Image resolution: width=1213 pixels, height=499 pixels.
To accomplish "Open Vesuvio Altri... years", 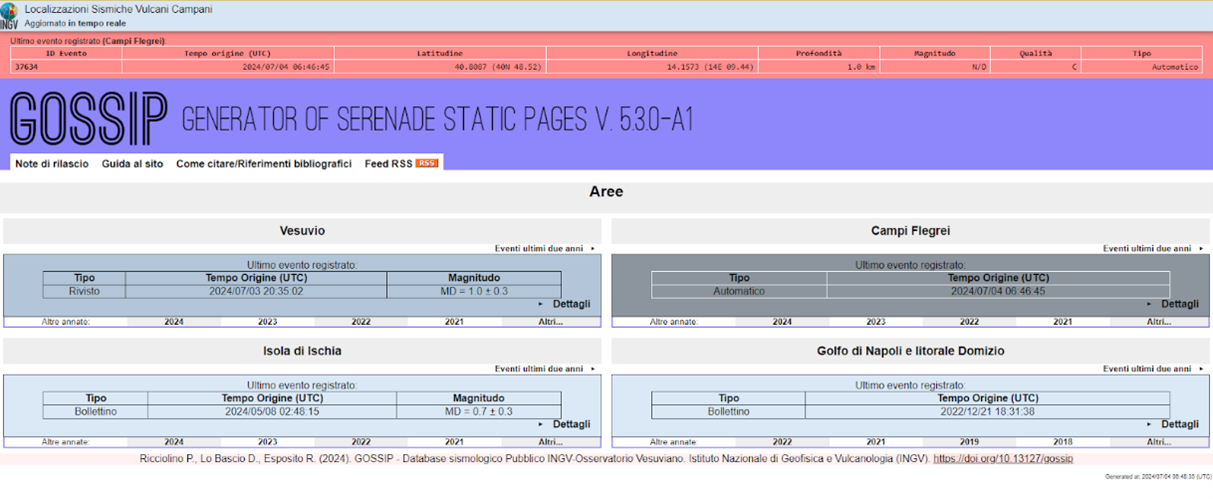I will (551, 322).
